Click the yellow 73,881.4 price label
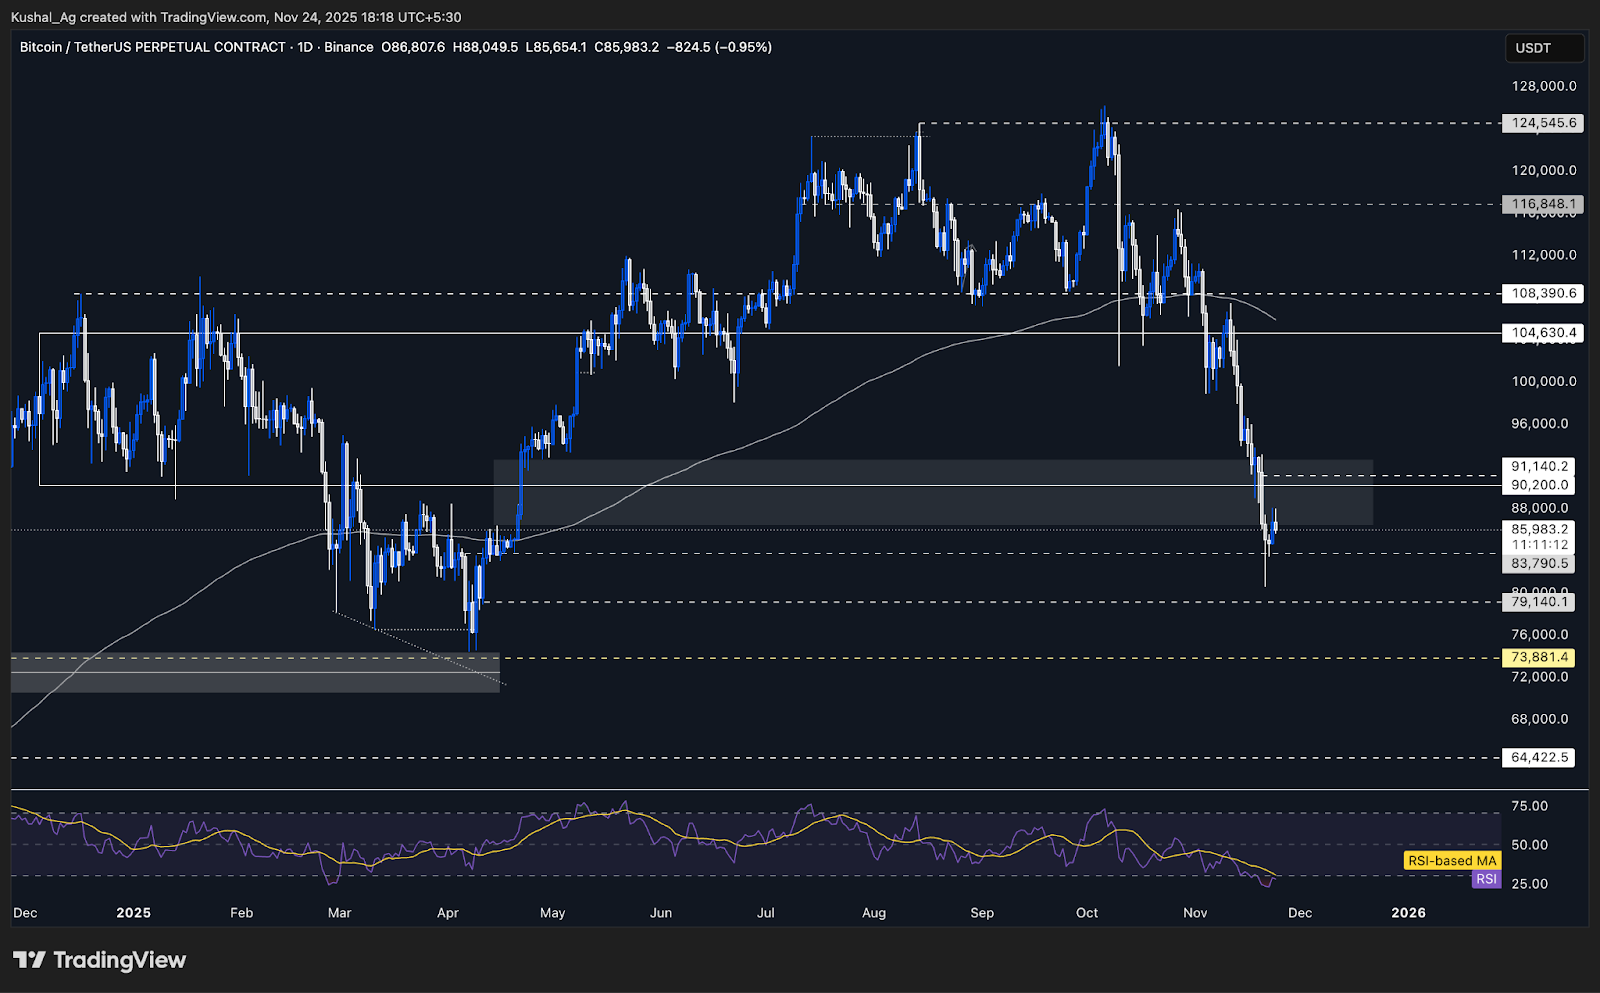Screen dimensions: 1600x993 point(1538,657)
